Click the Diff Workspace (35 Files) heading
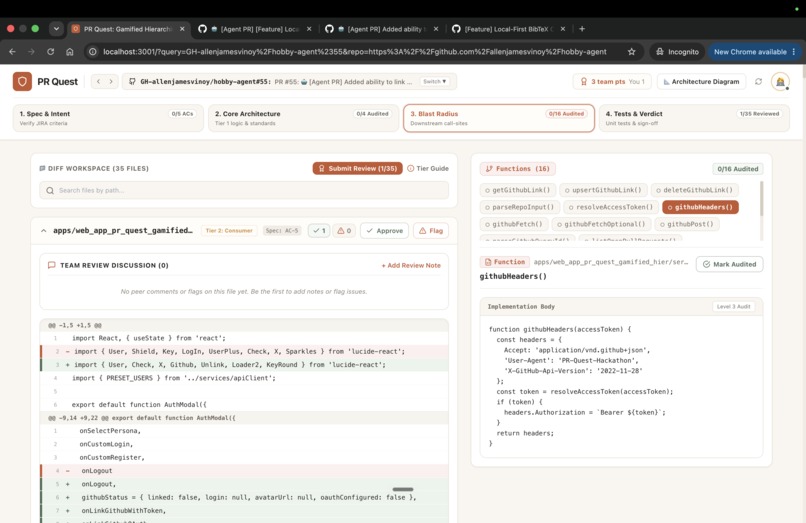Screen dimensions: 806x523 94,168
